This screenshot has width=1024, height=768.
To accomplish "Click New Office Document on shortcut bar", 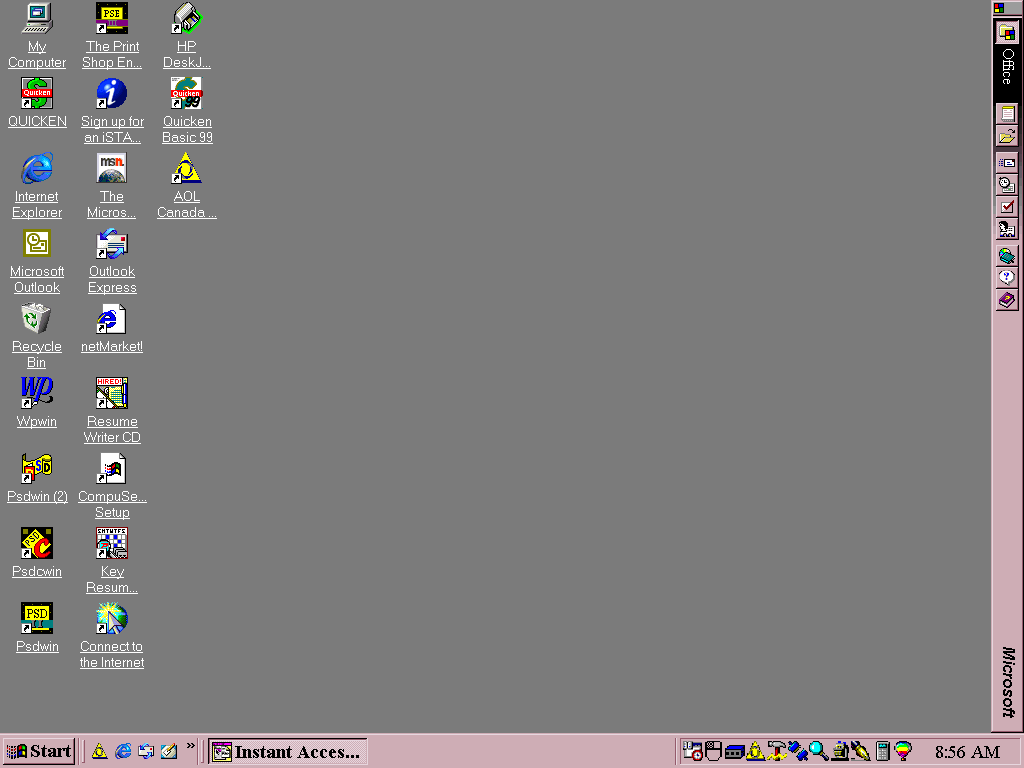I will coord(1007,114).
